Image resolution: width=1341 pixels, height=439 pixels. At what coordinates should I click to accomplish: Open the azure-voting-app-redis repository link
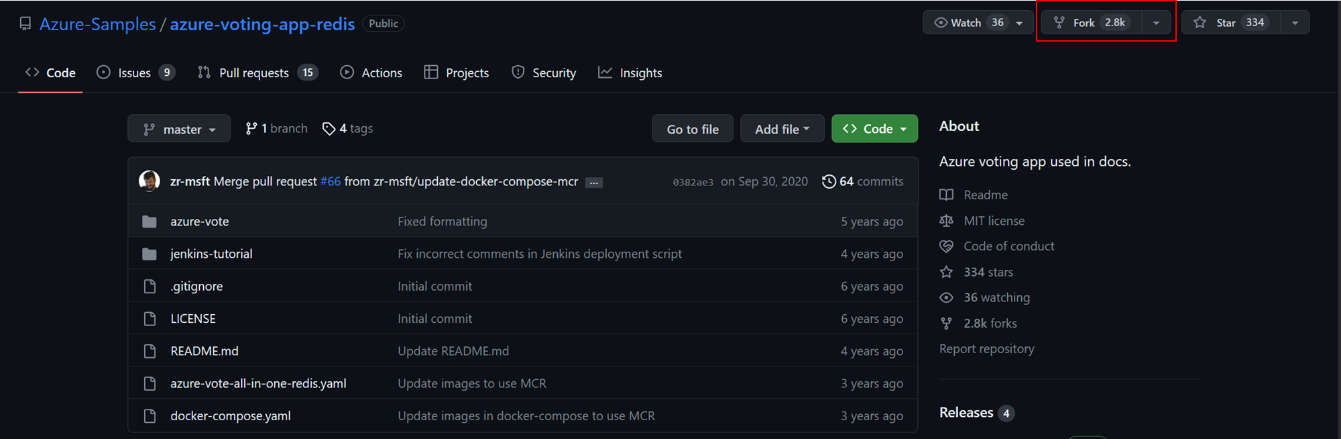tap(262, 24)
